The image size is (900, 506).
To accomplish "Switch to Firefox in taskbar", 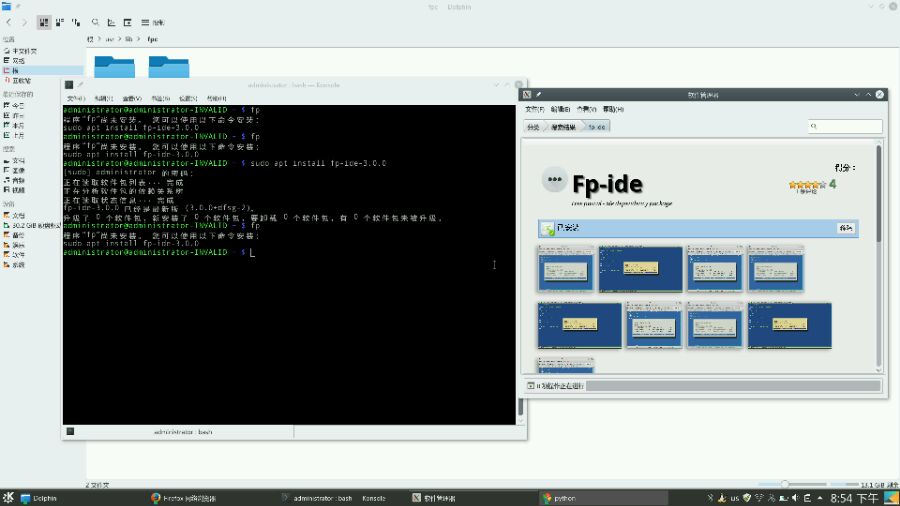I will (184, 498).
